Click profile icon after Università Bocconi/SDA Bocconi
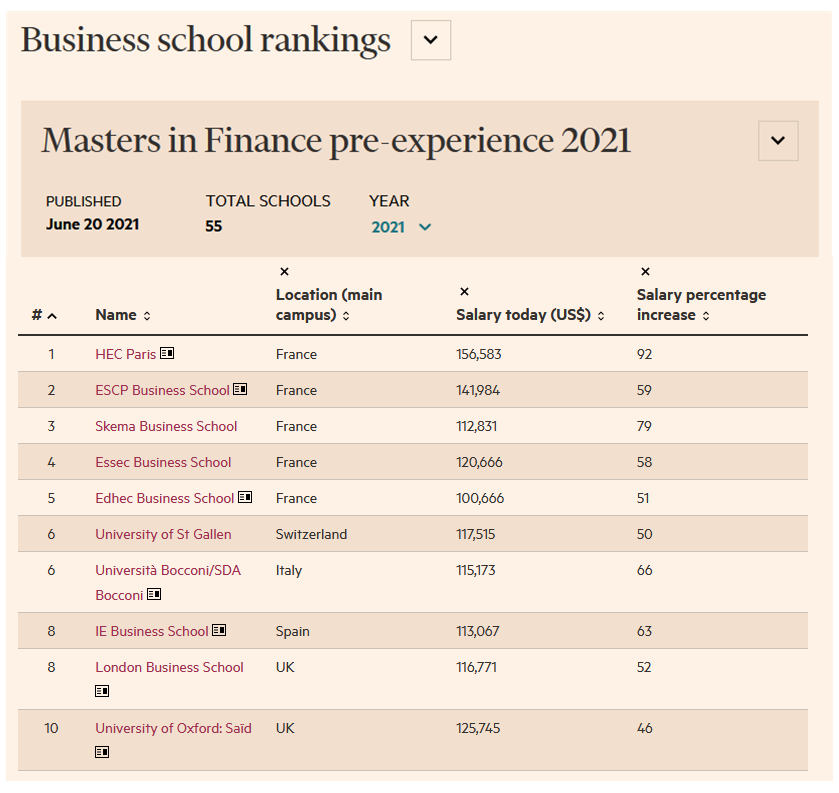This screenshot has width=839, height=793. point(154,595)
